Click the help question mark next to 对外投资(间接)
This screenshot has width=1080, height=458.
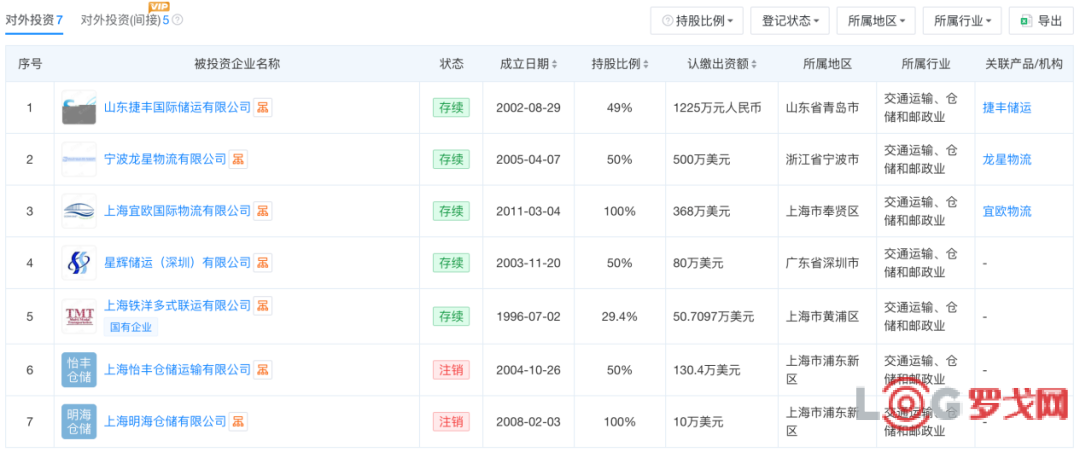[x=178, y=20]
